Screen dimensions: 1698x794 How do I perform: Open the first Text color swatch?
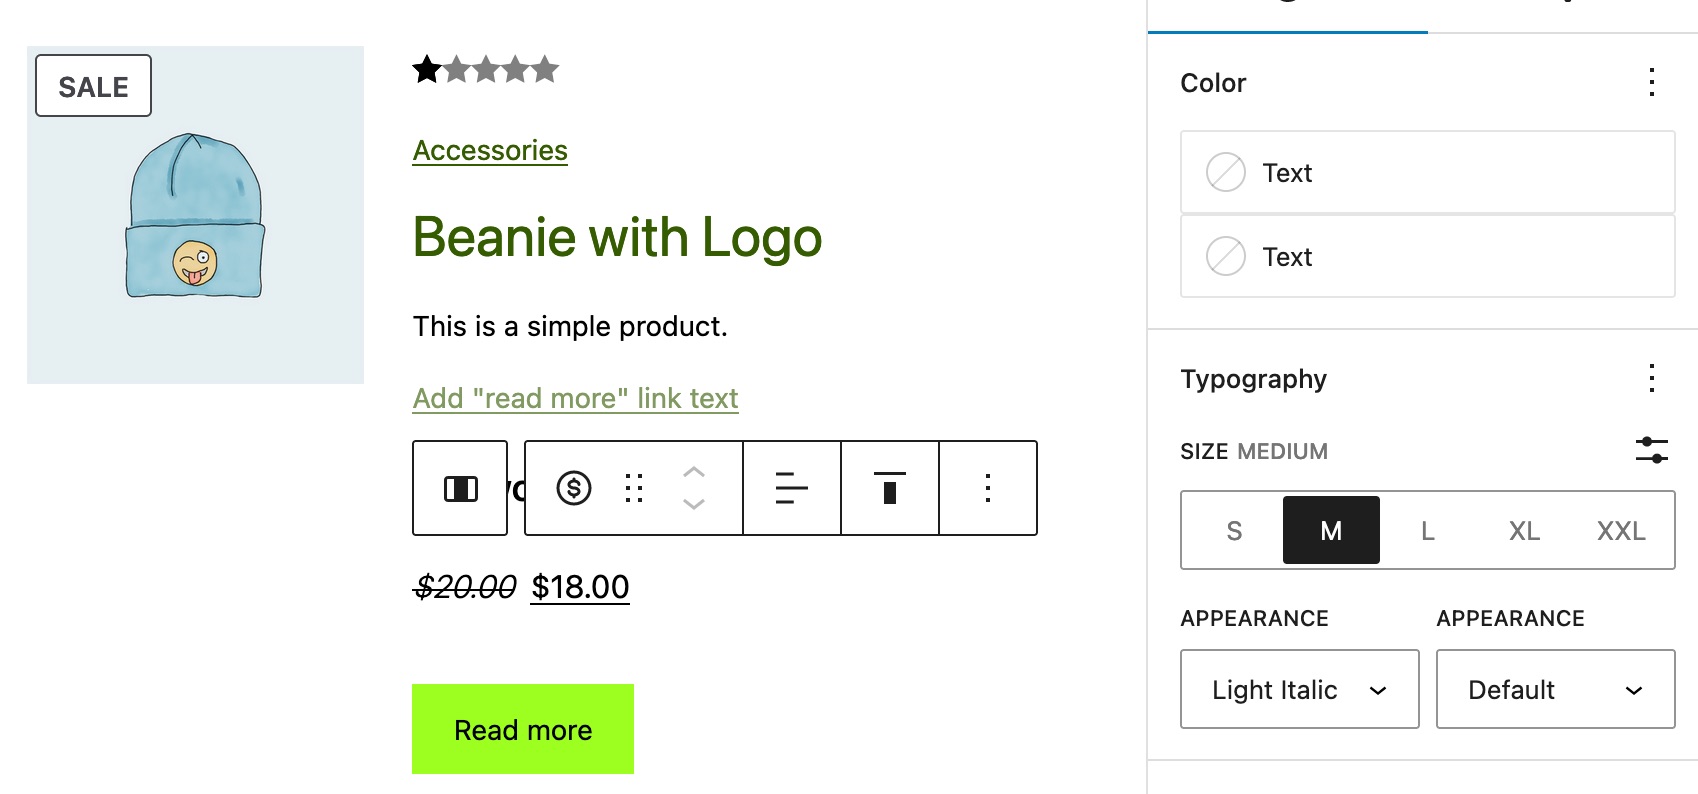tap(1428, 172)
